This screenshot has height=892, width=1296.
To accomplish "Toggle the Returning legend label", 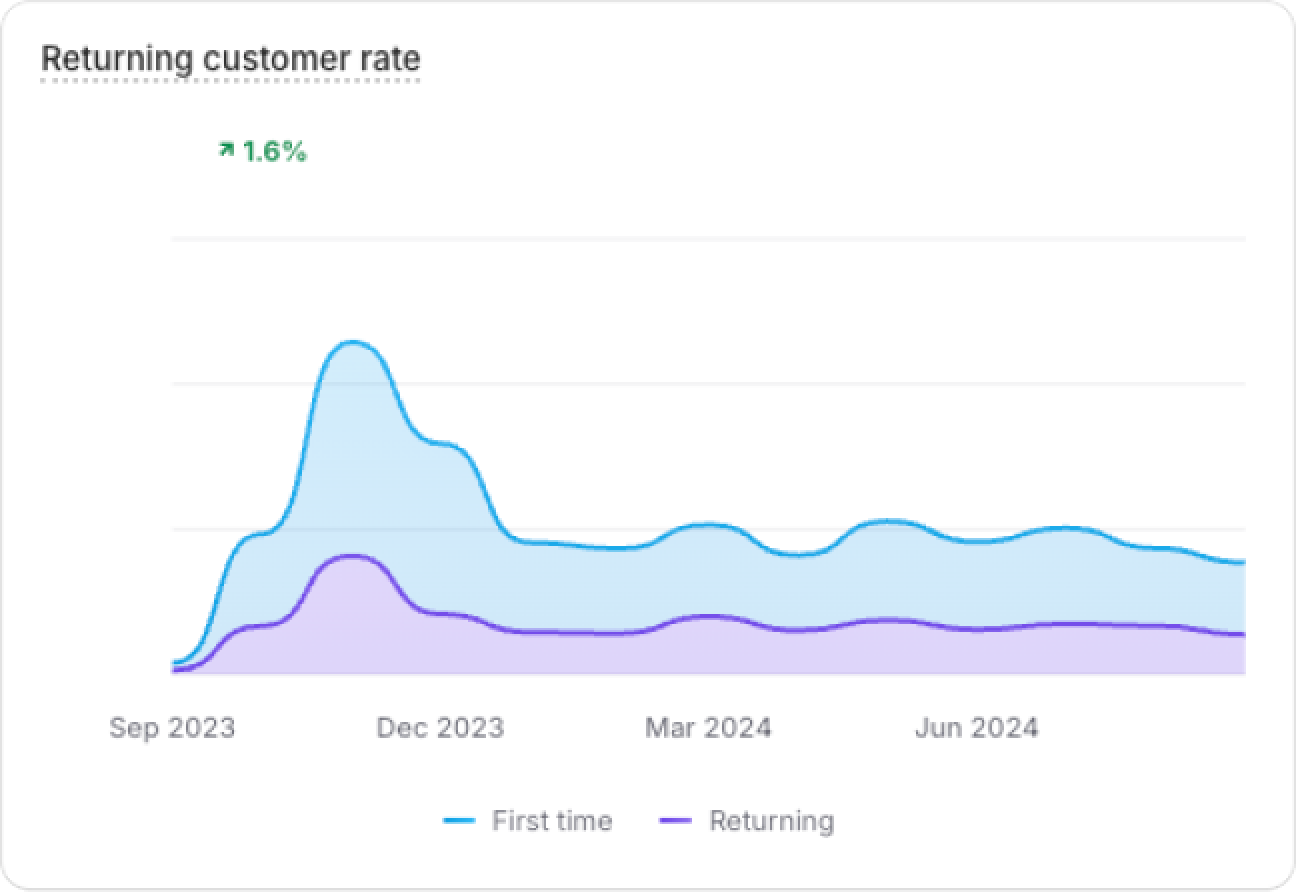I will [771, 821].
